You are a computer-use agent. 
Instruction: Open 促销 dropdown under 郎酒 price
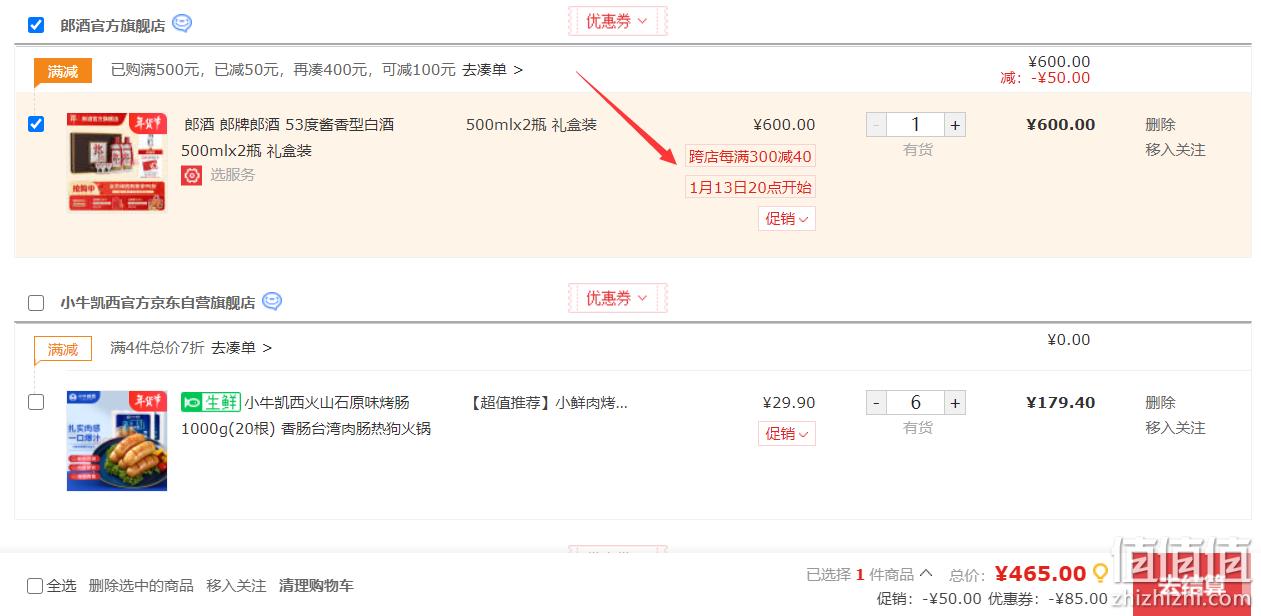(787, 218)
